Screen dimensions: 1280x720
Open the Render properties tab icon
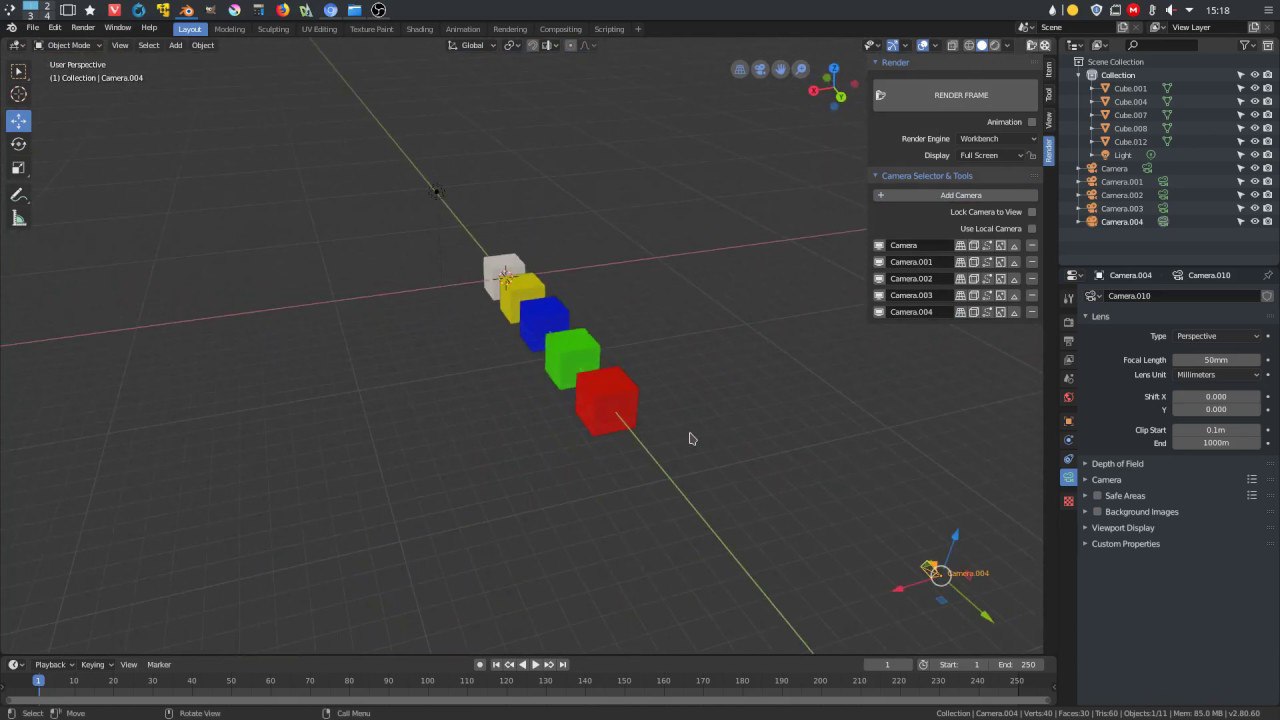click(x=1068, y=321)
